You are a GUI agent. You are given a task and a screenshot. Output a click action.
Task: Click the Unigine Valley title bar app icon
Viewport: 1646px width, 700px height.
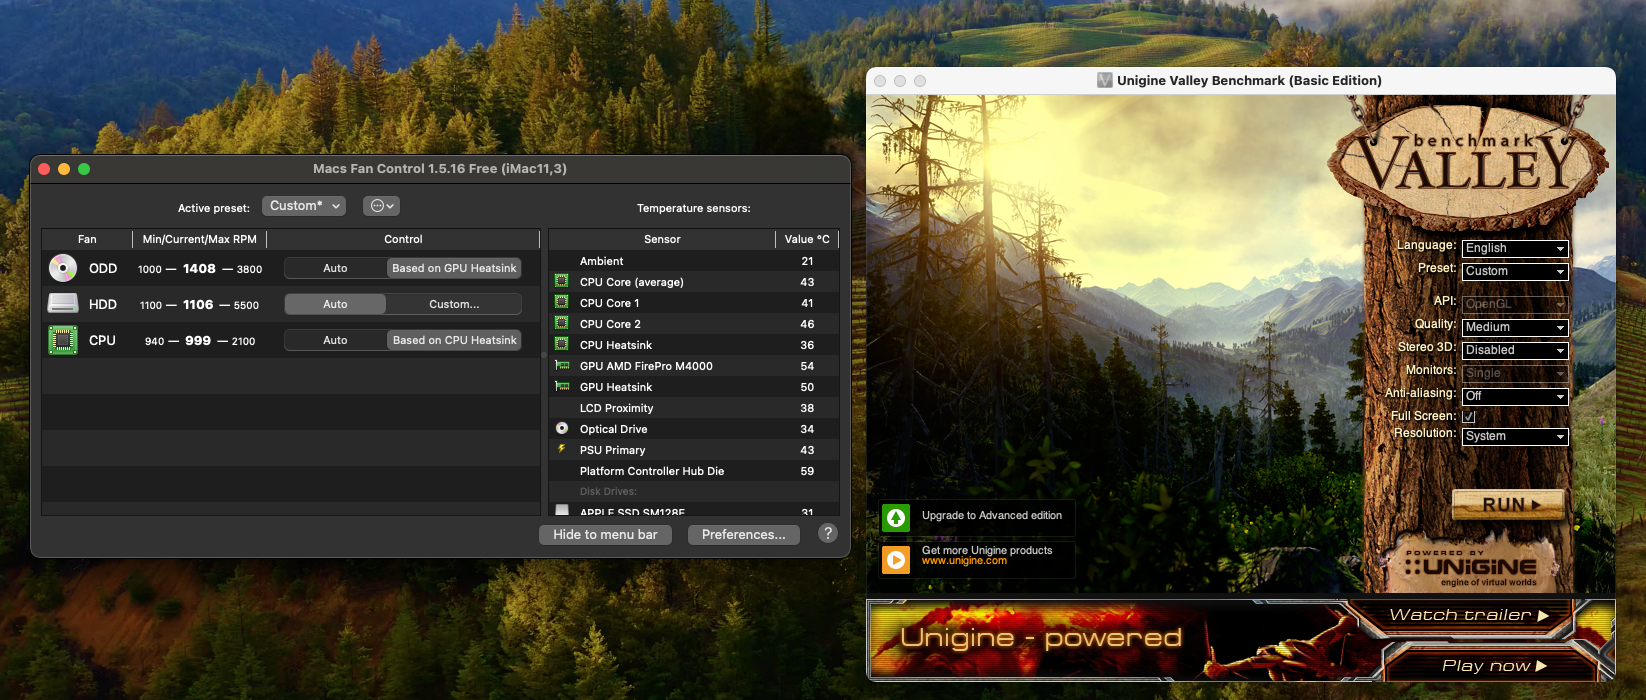click(x=1105, y=80)
